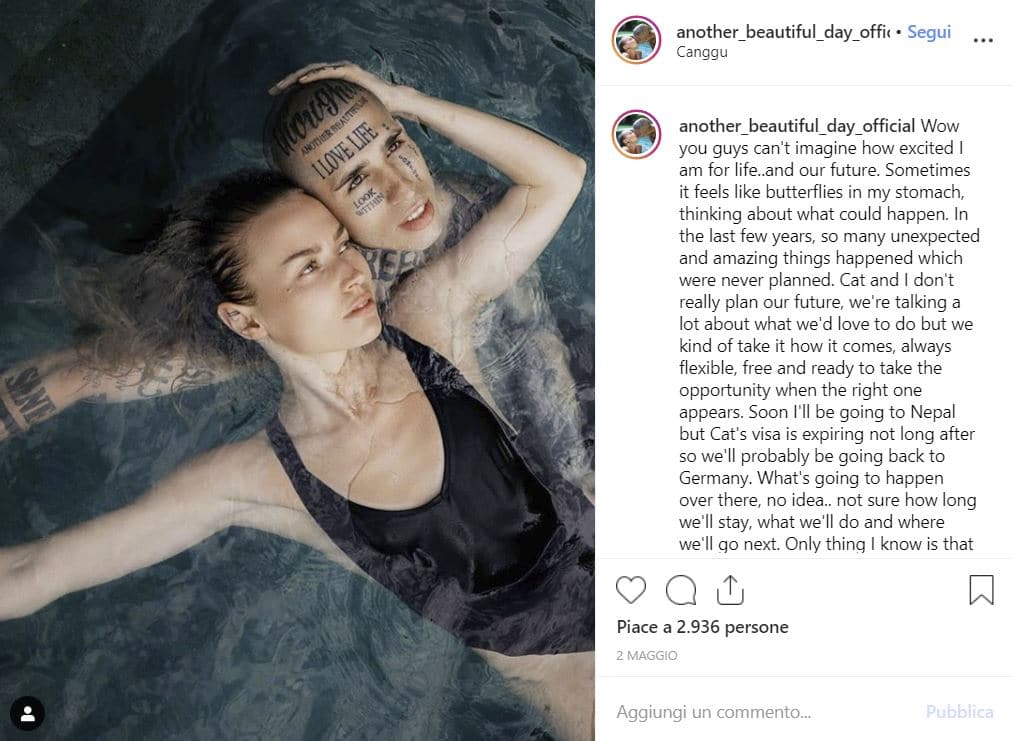View who liked: Piace a 2.936 persone
The width and height of the screenshot is (1013, 741).
tap(702, 627)
